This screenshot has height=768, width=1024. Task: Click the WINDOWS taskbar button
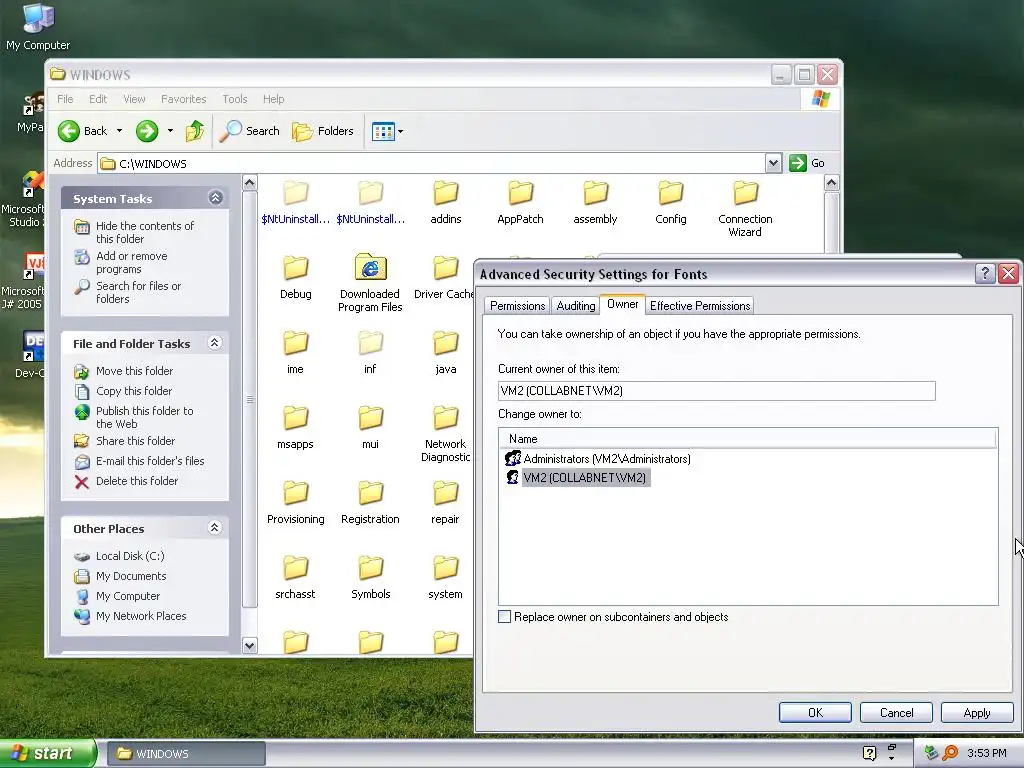[x=186, y=754]
